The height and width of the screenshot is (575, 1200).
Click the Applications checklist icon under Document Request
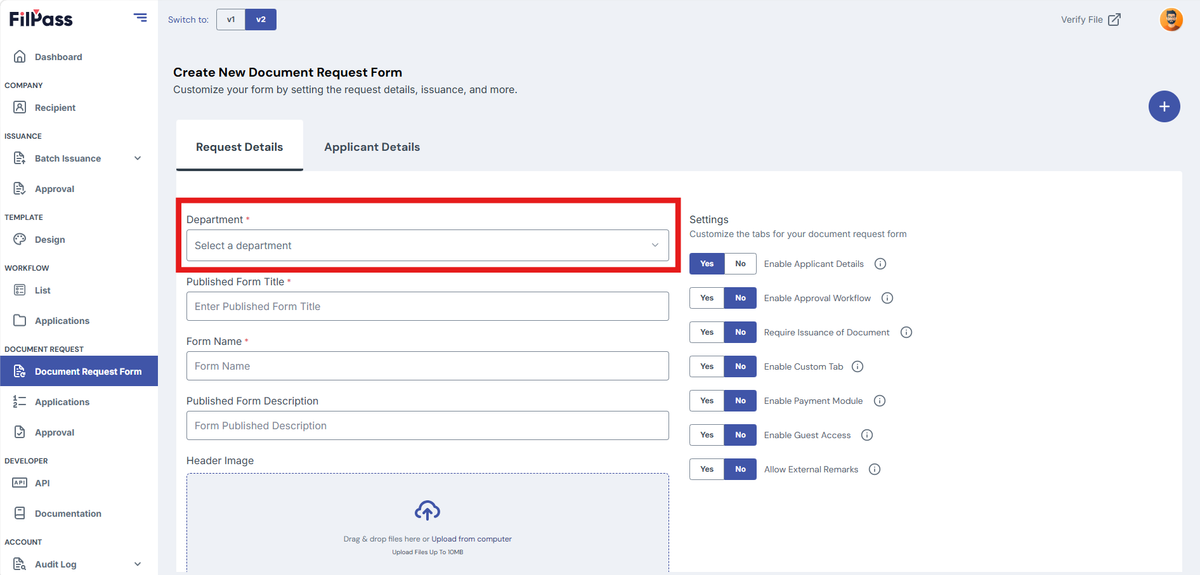click(19, 402)
